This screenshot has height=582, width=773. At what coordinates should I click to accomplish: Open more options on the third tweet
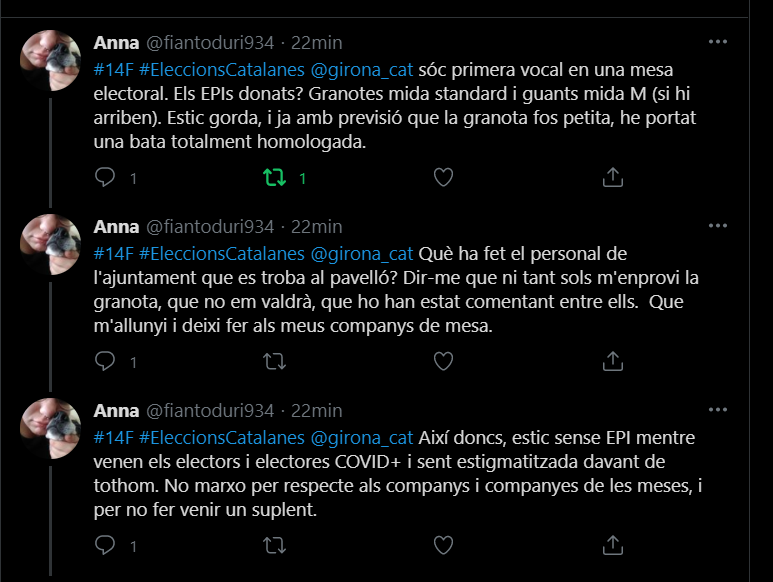[x=717, y=410]
